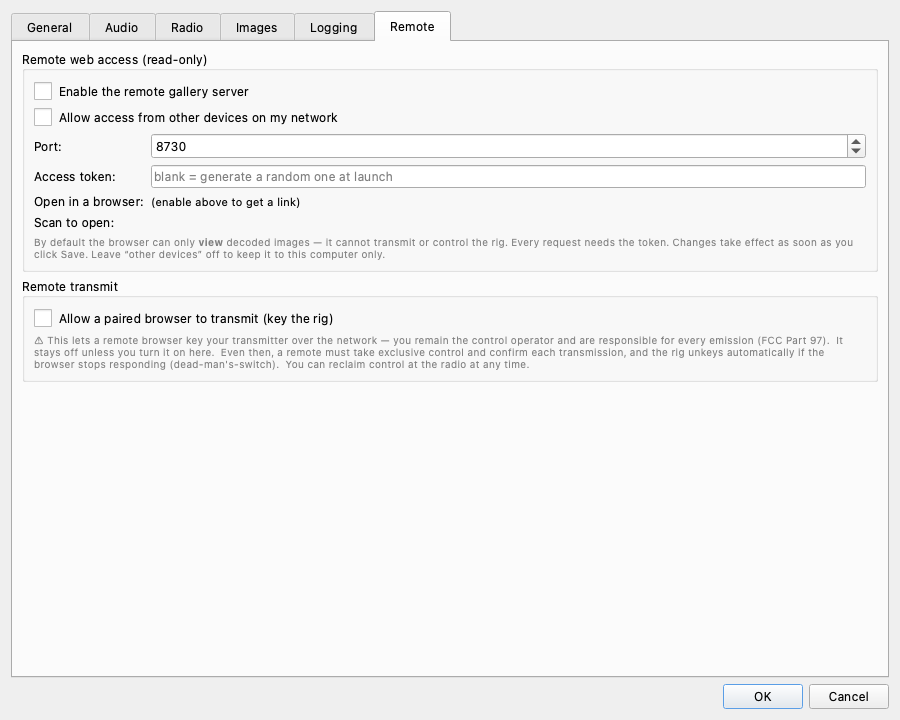Go to the Images tab
This screenshot has width=900, height=720.
[x=257, y=28]
